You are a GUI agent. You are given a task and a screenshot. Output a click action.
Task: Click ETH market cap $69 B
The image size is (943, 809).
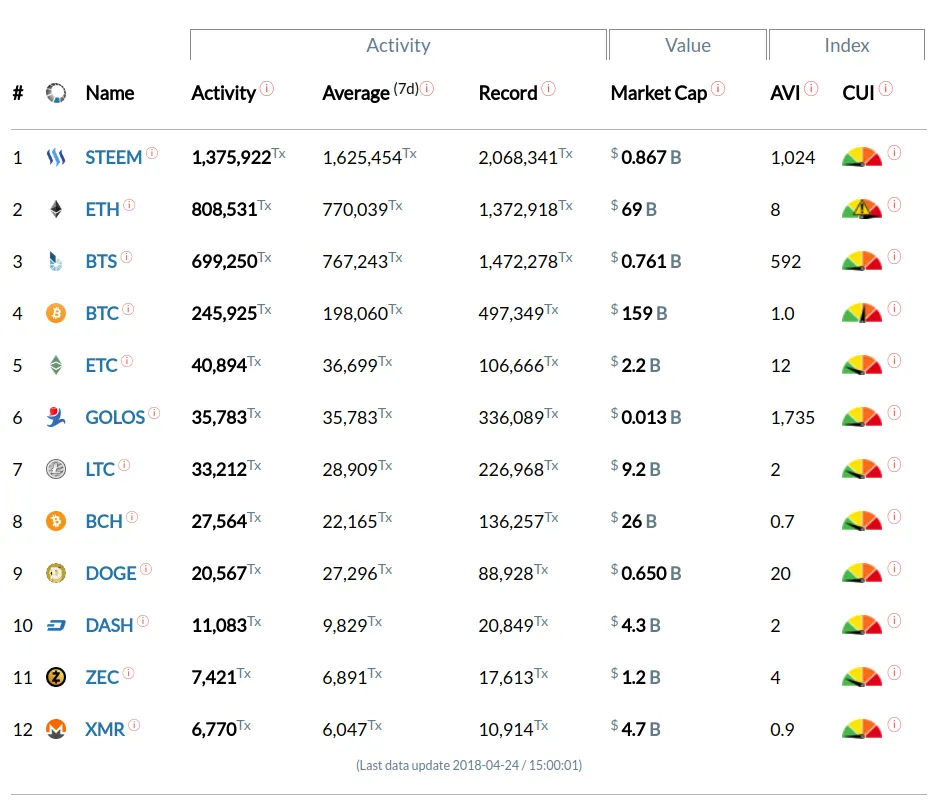[x=634, y=209]
